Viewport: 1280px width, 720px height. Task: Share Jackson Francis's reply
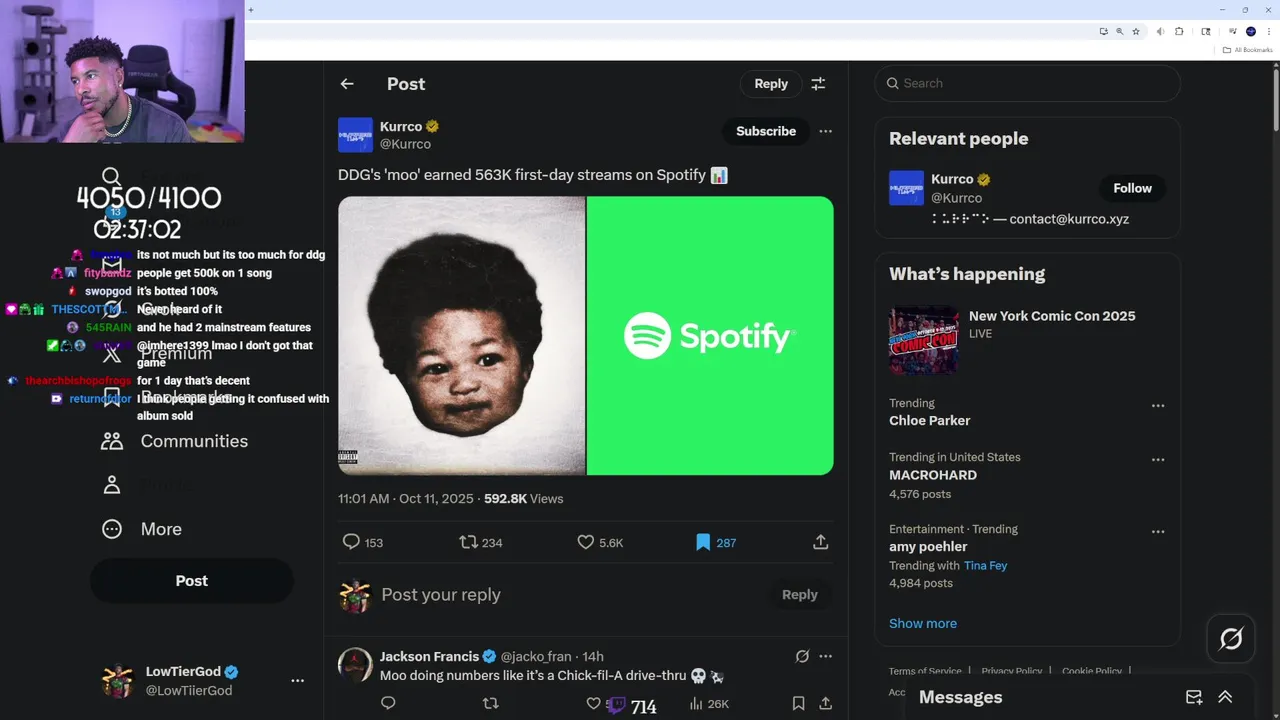[x=825, y=704]
